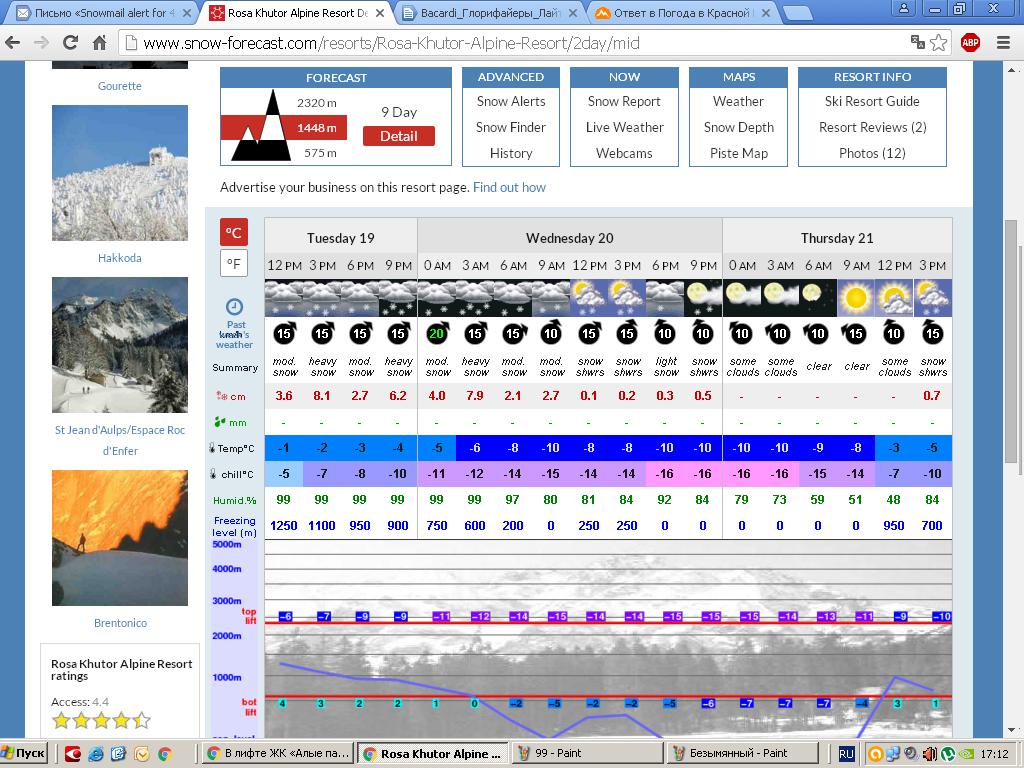Click the Wednesday 9 PM moon weather icon
The height and width of the screenshot is (768, 1024).
point(703,298)
